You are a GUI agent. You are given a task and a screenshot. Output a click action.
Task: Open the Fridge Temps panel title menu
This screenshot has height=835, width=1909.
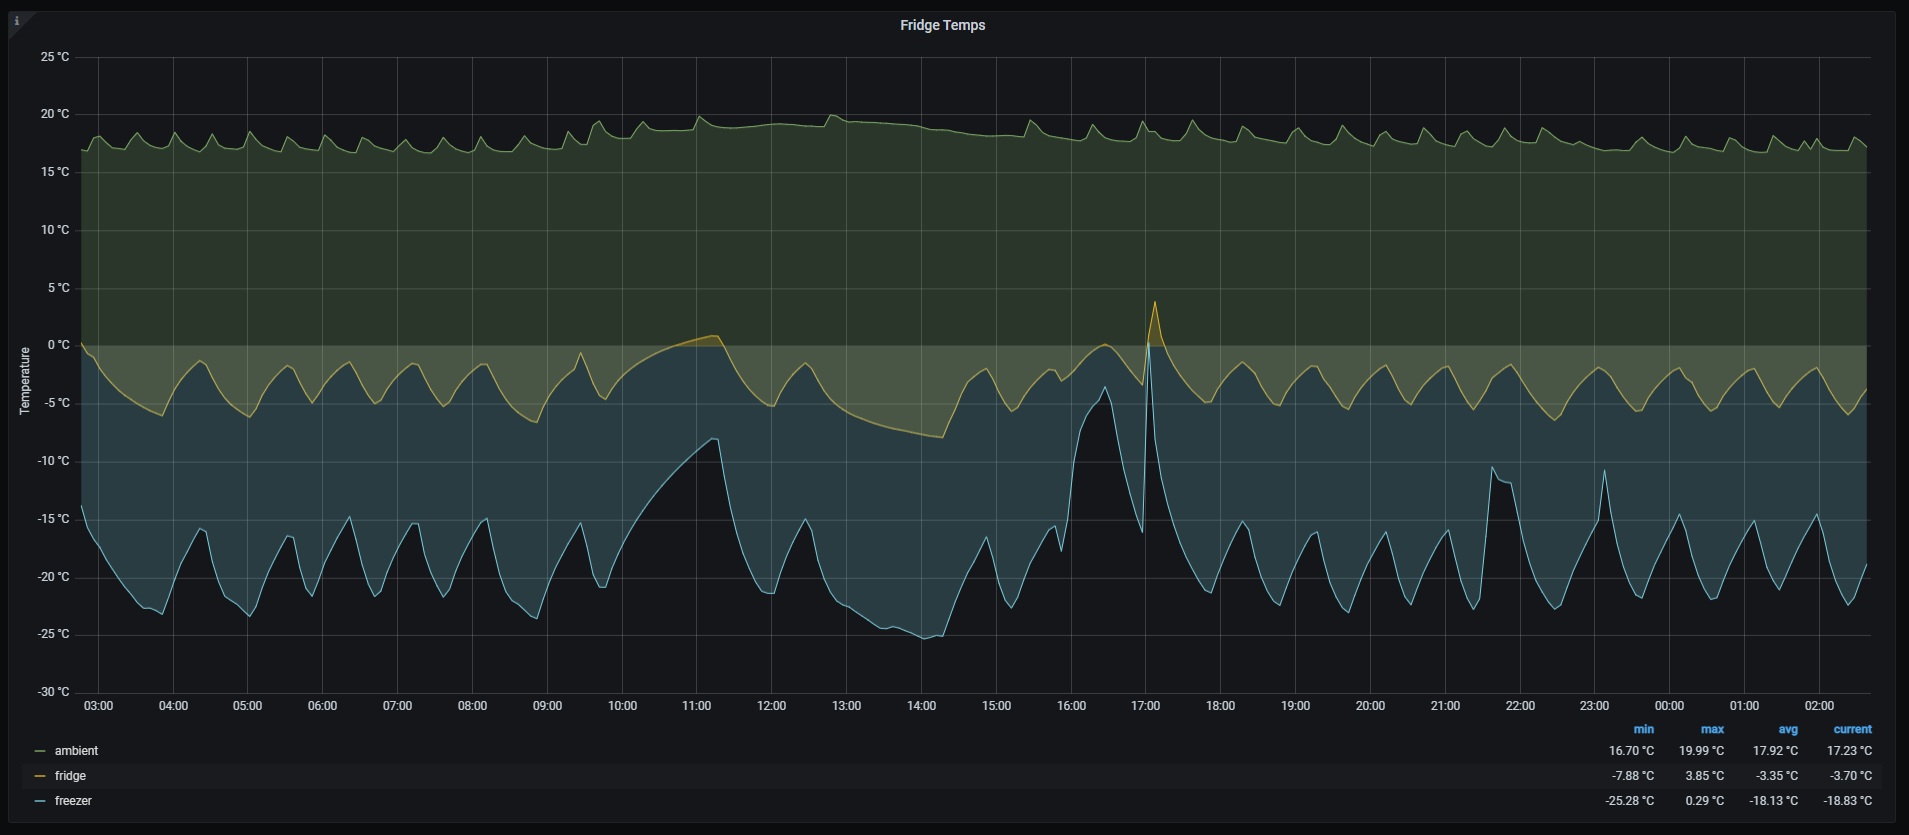tap(942, 25)
